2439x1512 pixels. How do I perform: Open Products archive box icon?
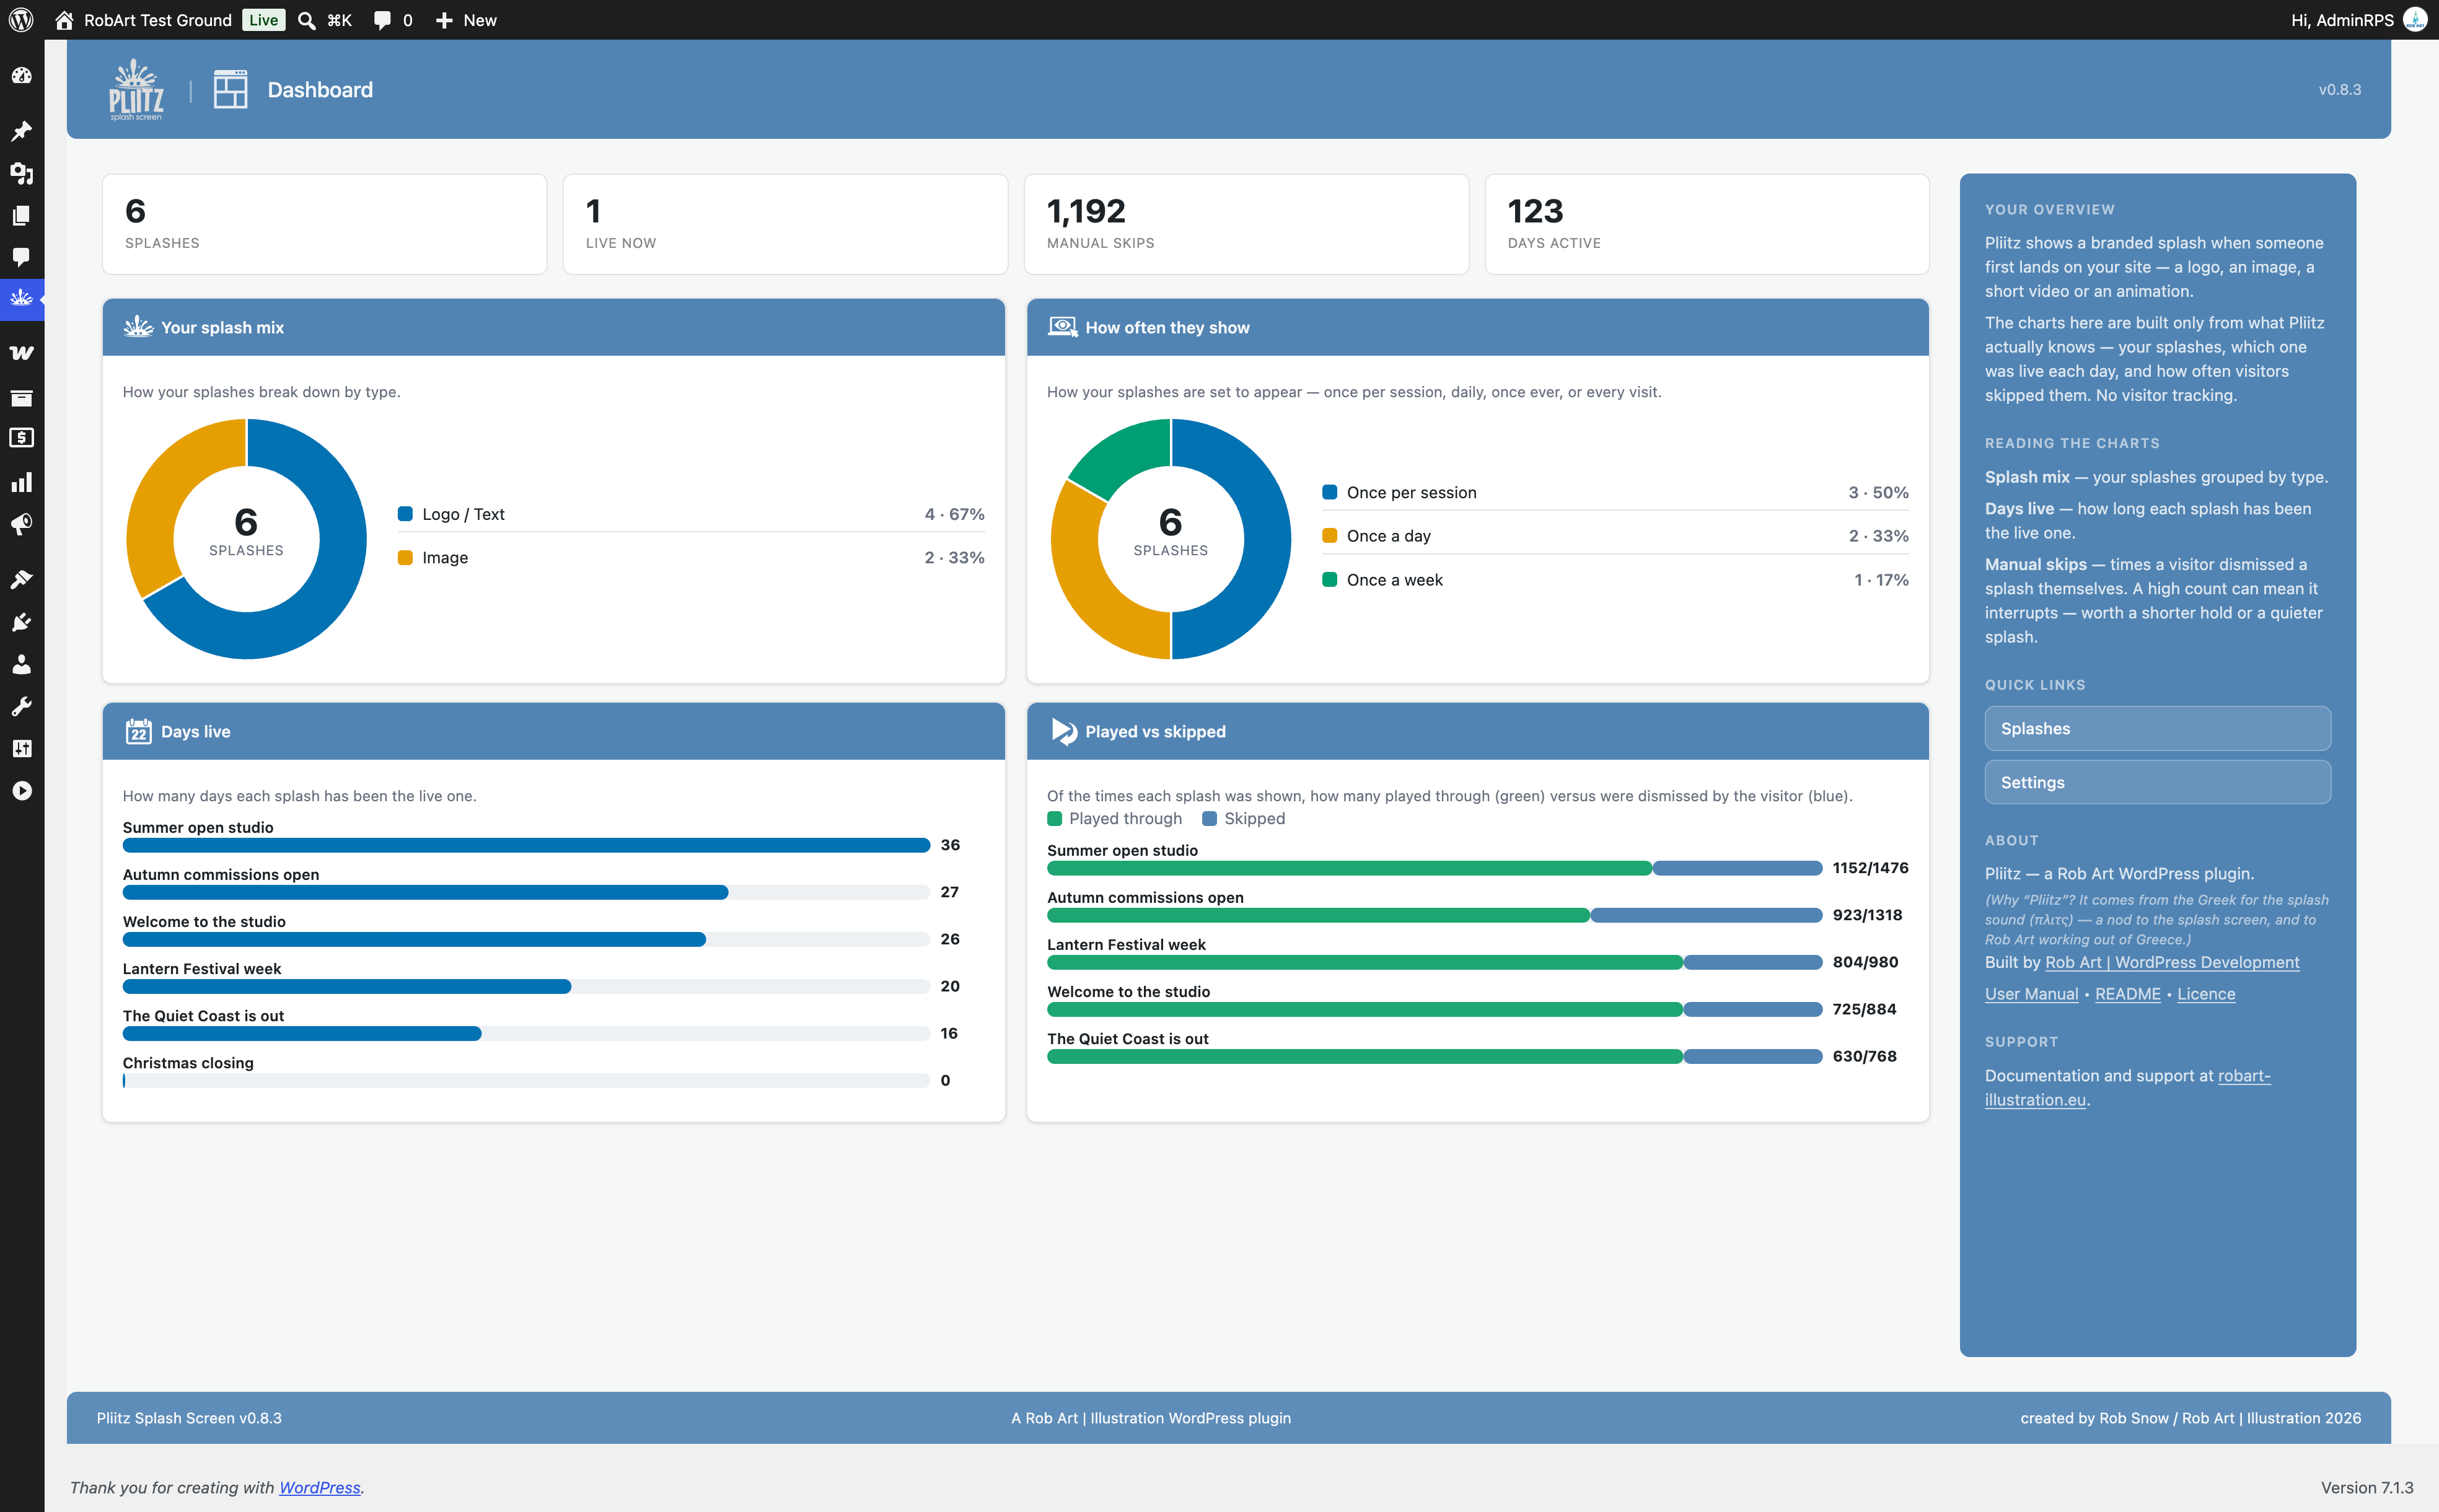[21, 398]
